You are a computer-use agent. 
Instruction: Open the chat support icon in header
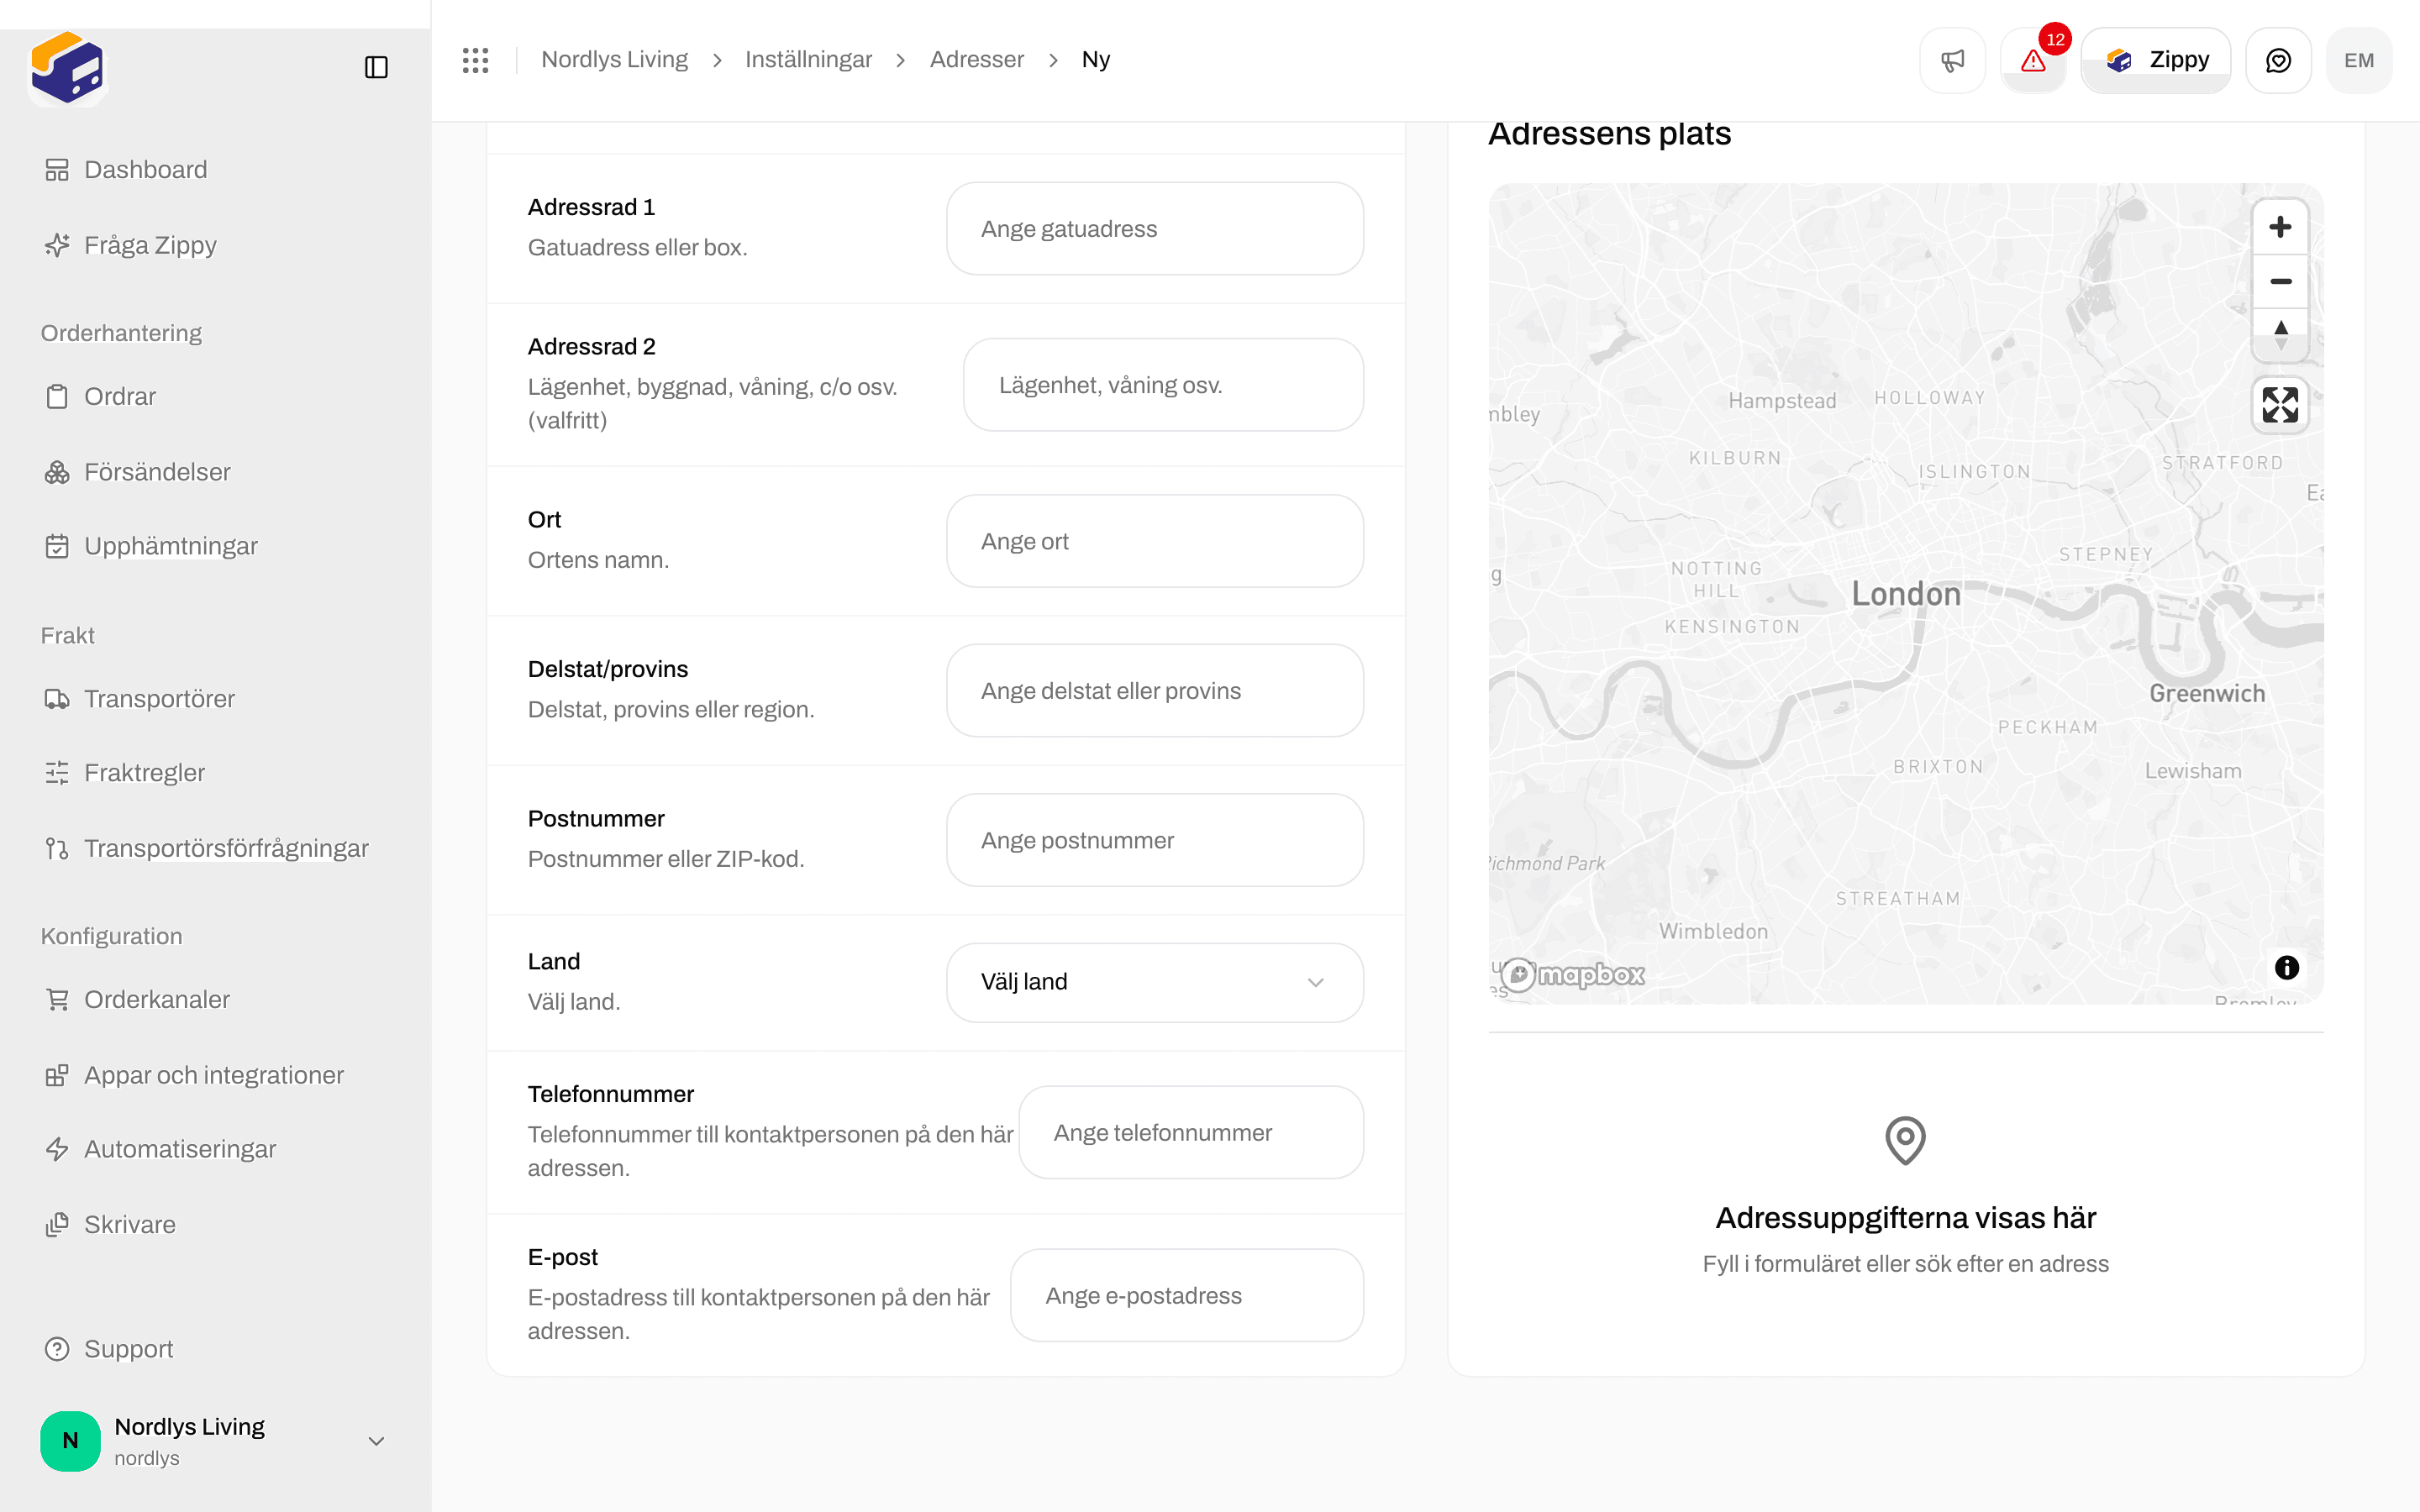(2278, 60)
